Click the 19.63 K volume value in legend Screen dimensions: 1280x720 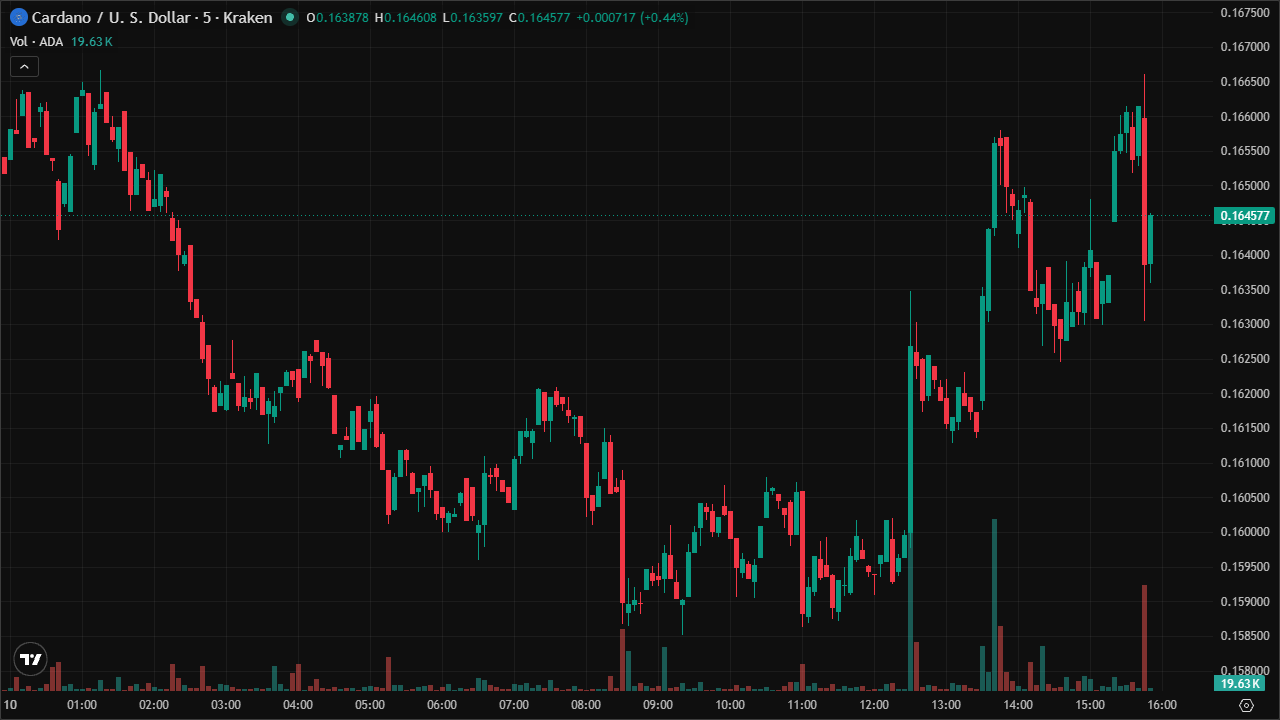[92, 42]
